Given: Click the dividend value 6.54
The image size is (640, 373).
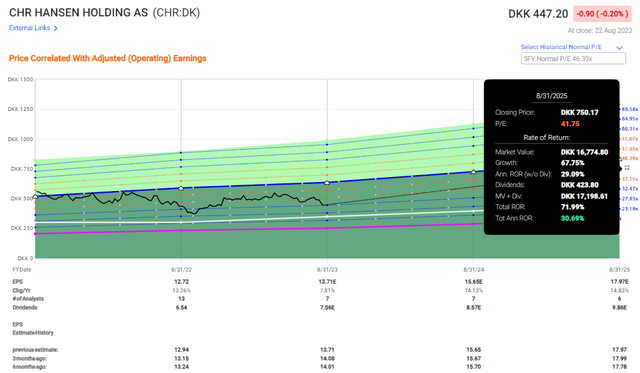Looking at the screenshot, I should click(181, 307).
